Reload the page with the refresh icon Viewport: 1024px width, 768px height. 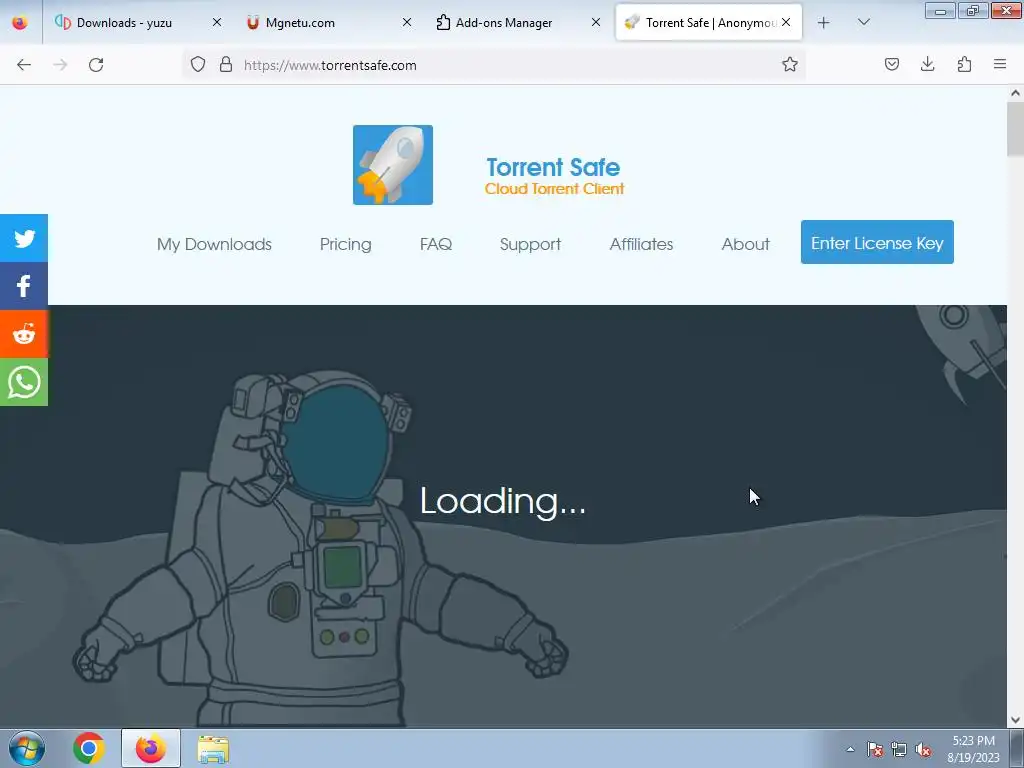coord(96,65)
